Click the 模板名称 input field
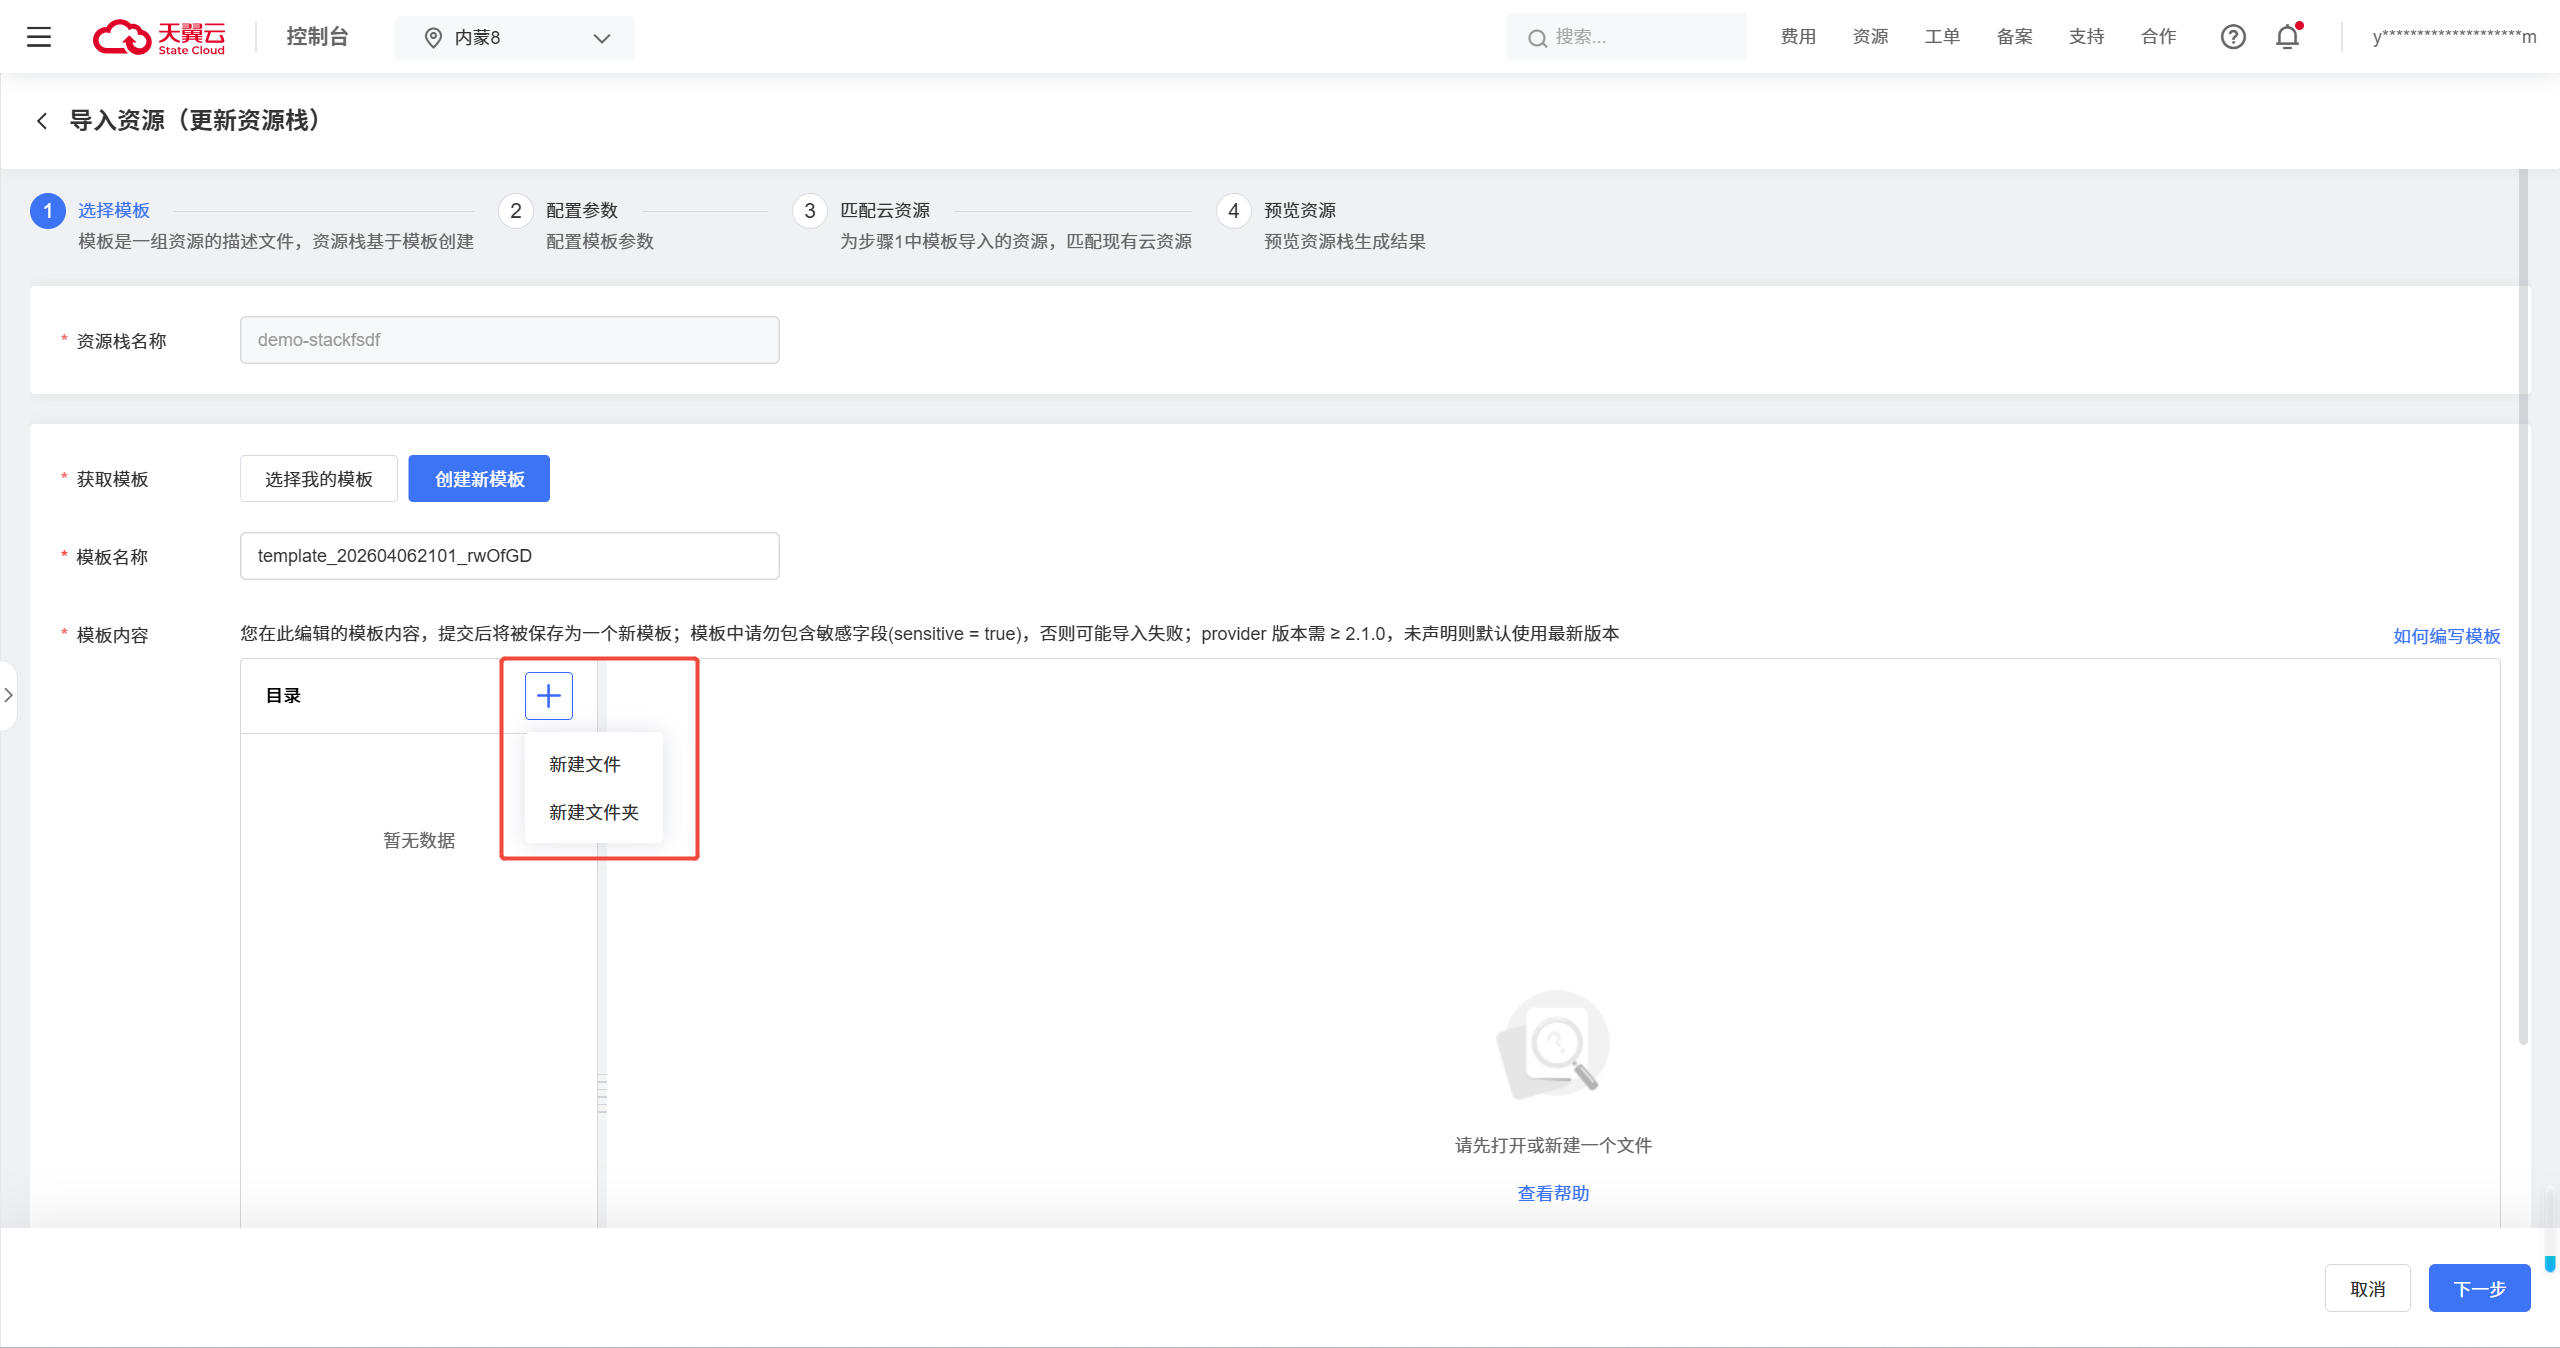This screenshot has height=1348, width=2560. pyautogui.click(x=509, y=556)
